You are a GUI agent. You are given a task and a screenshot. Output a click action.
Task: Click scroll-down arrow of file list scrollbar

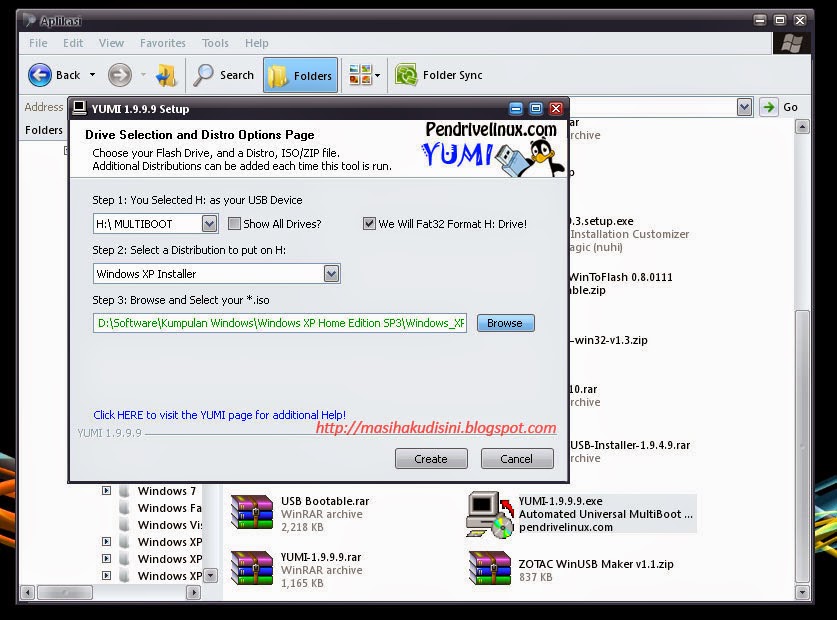click(x=802, y=592)
